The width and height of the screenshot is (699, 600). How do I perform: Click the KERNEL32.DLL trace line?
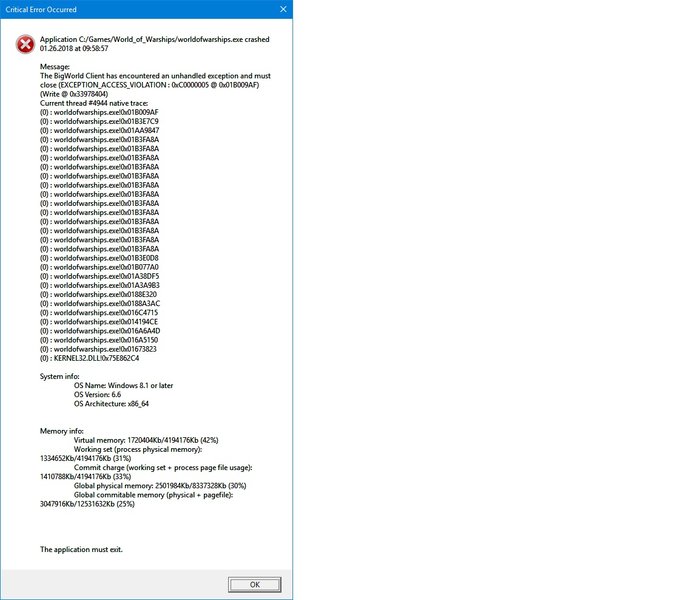(89, 358)
